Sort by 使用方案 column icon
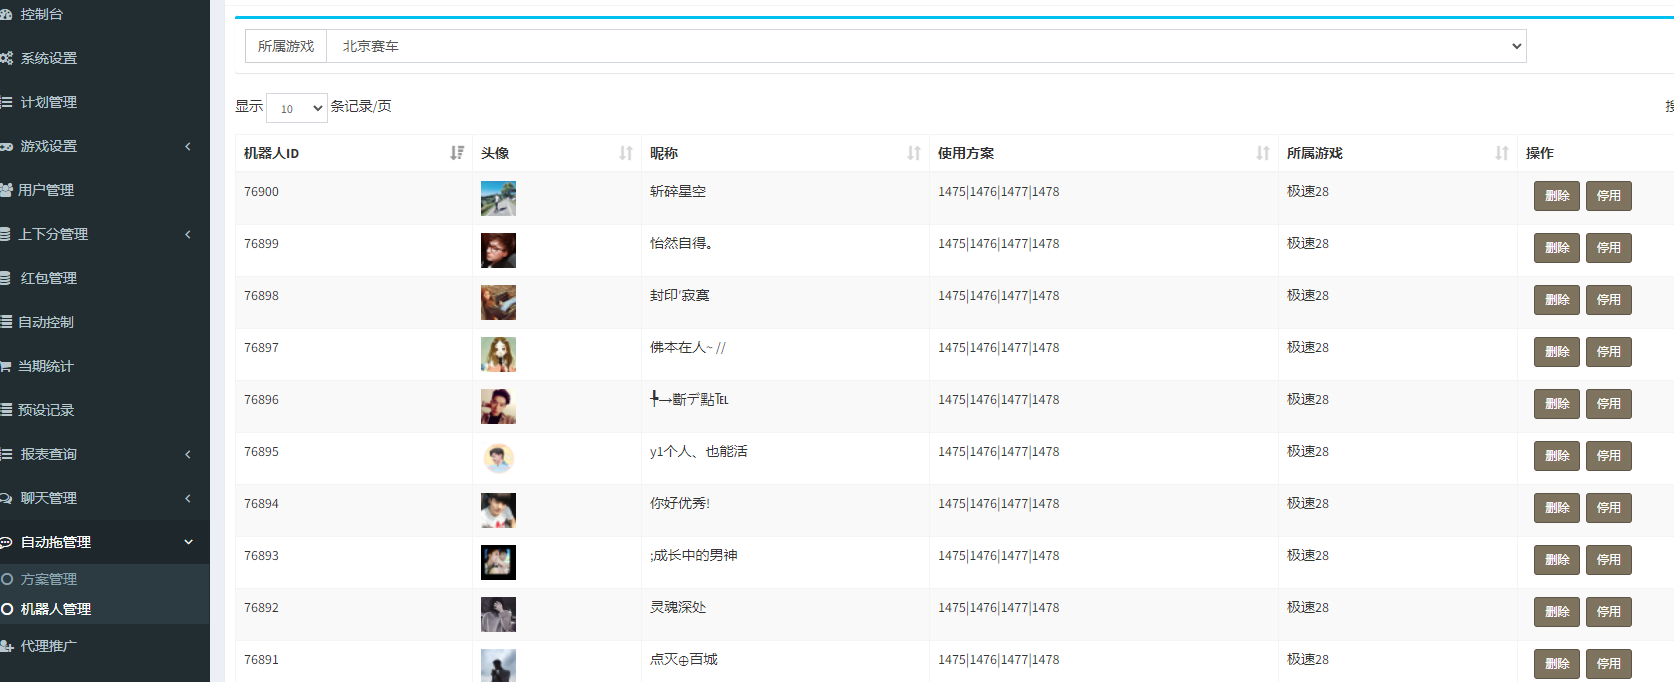Screen dimensions: 1674x682 click(x=1263, y=153)
